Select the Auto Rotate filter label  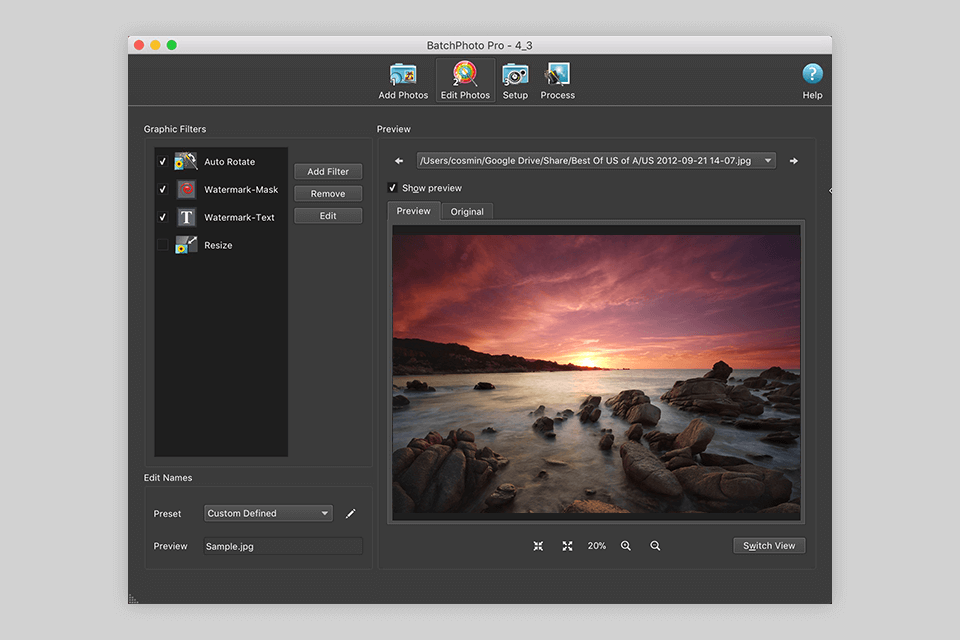click(x=230, y=162)
